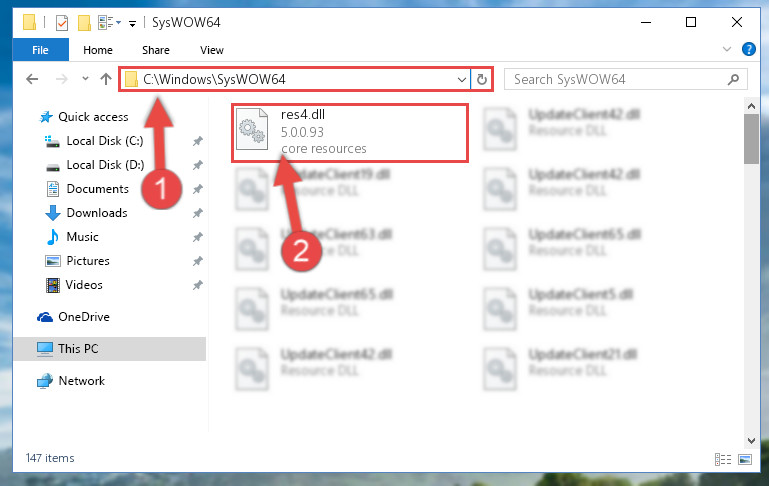Click the Up to parent folder arrow
This screenshot has width=769, height=486.
coord(105,79)
